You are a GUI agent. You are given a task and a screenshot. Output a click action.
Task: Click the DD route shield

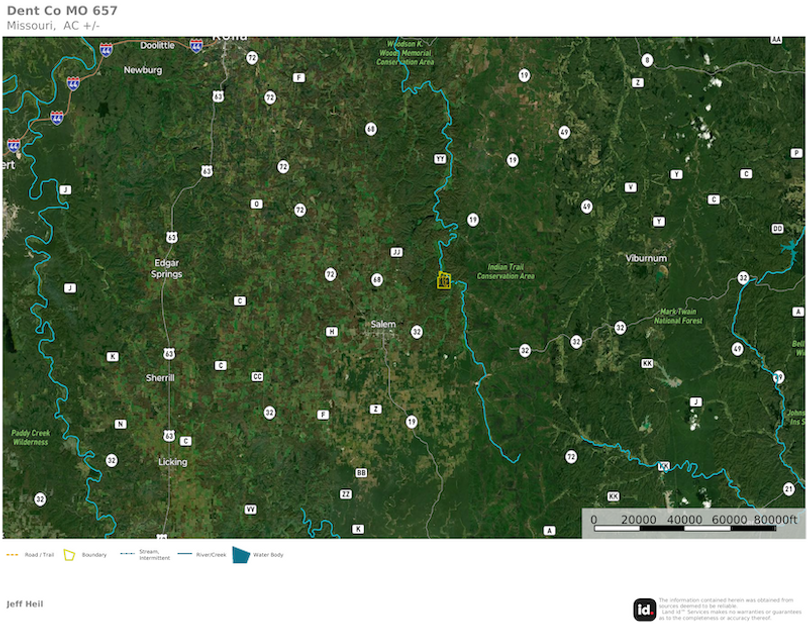[778, 229]
